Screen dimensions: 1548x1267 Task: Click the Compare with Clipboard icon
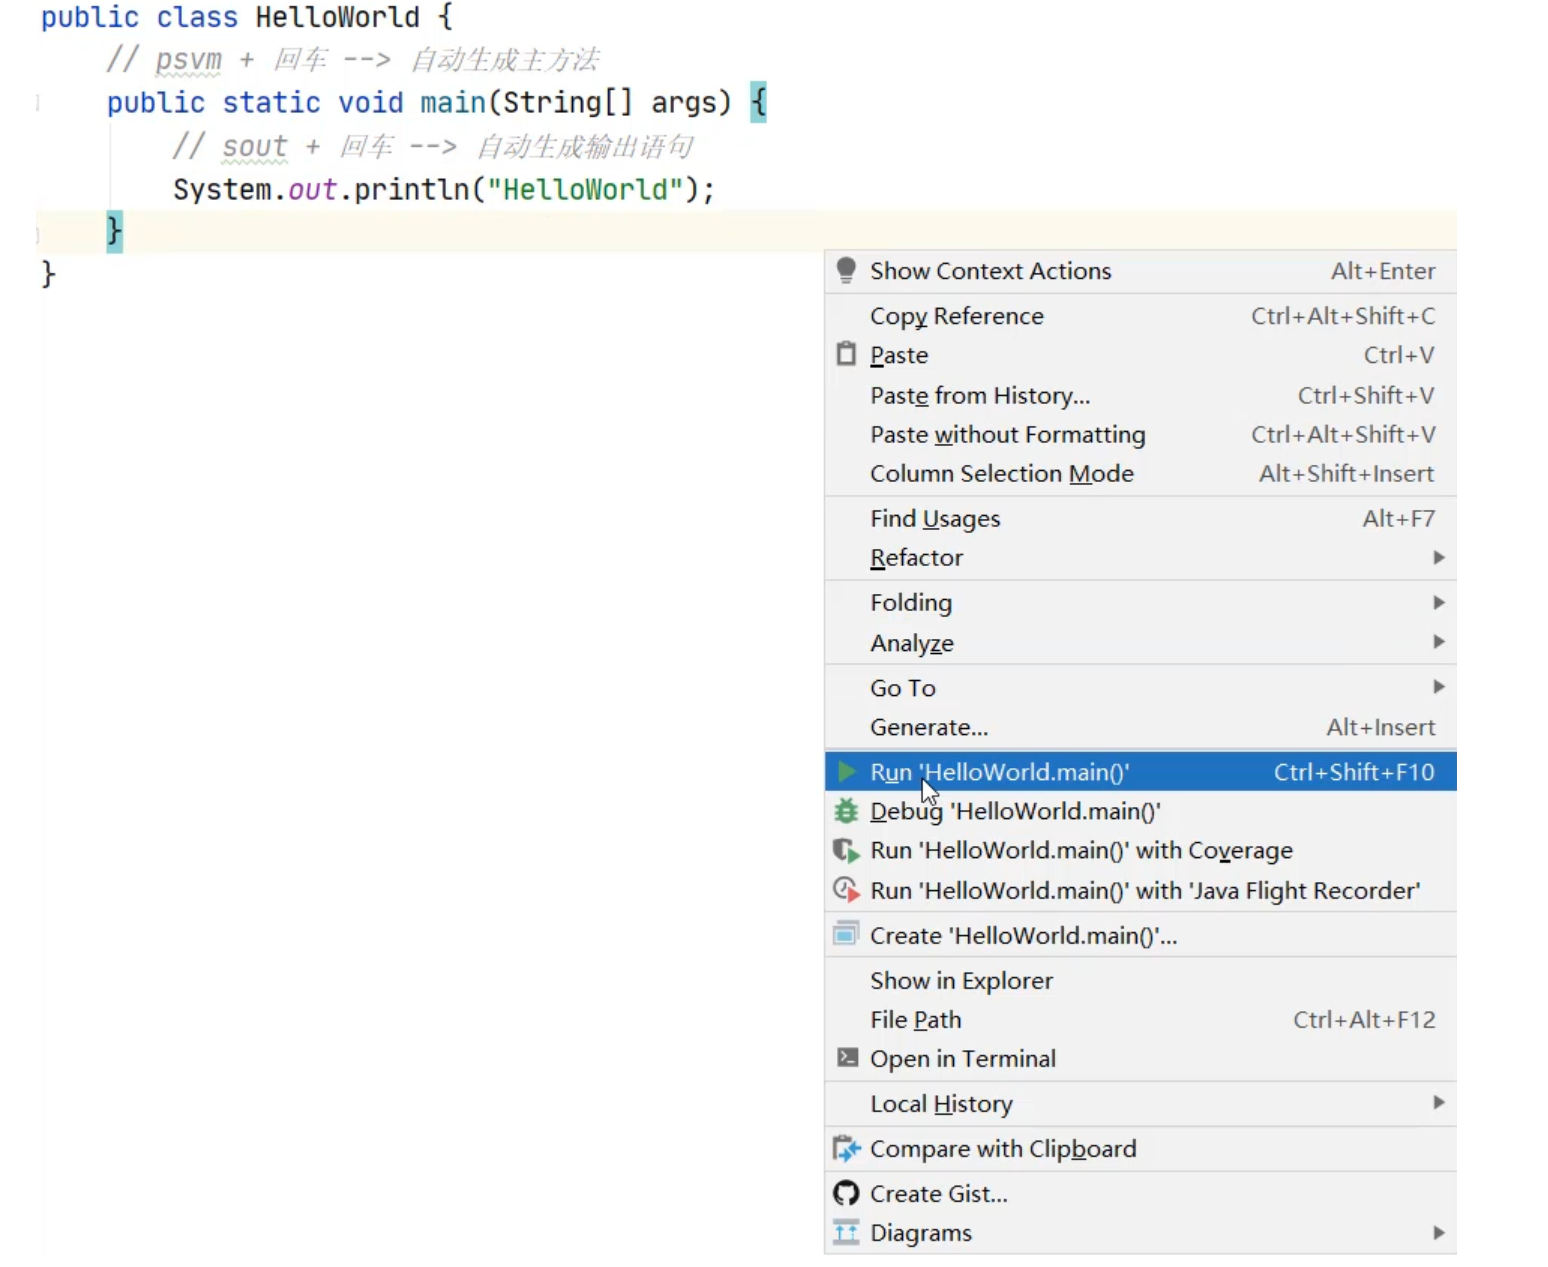(x=846, y=1148)
